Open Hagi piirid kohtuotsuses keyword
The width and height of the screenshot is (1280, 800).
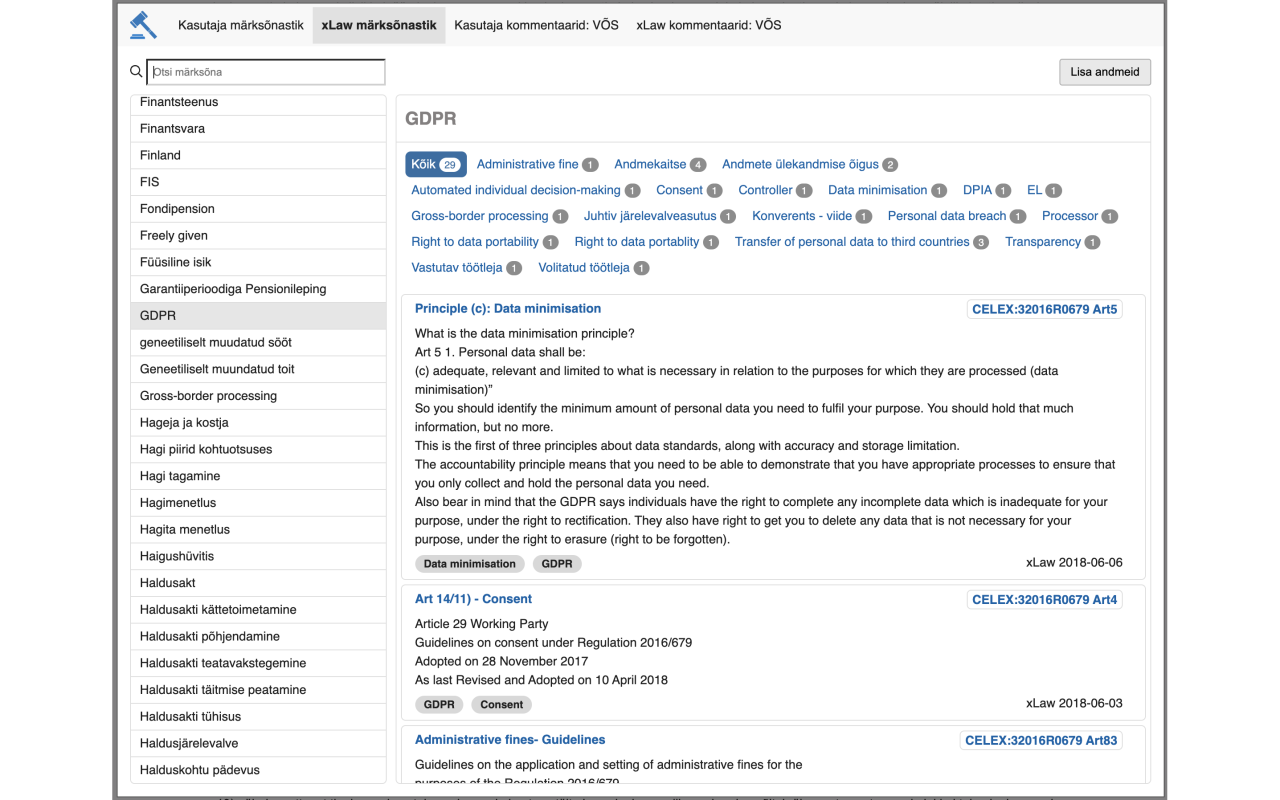point(258,449)
